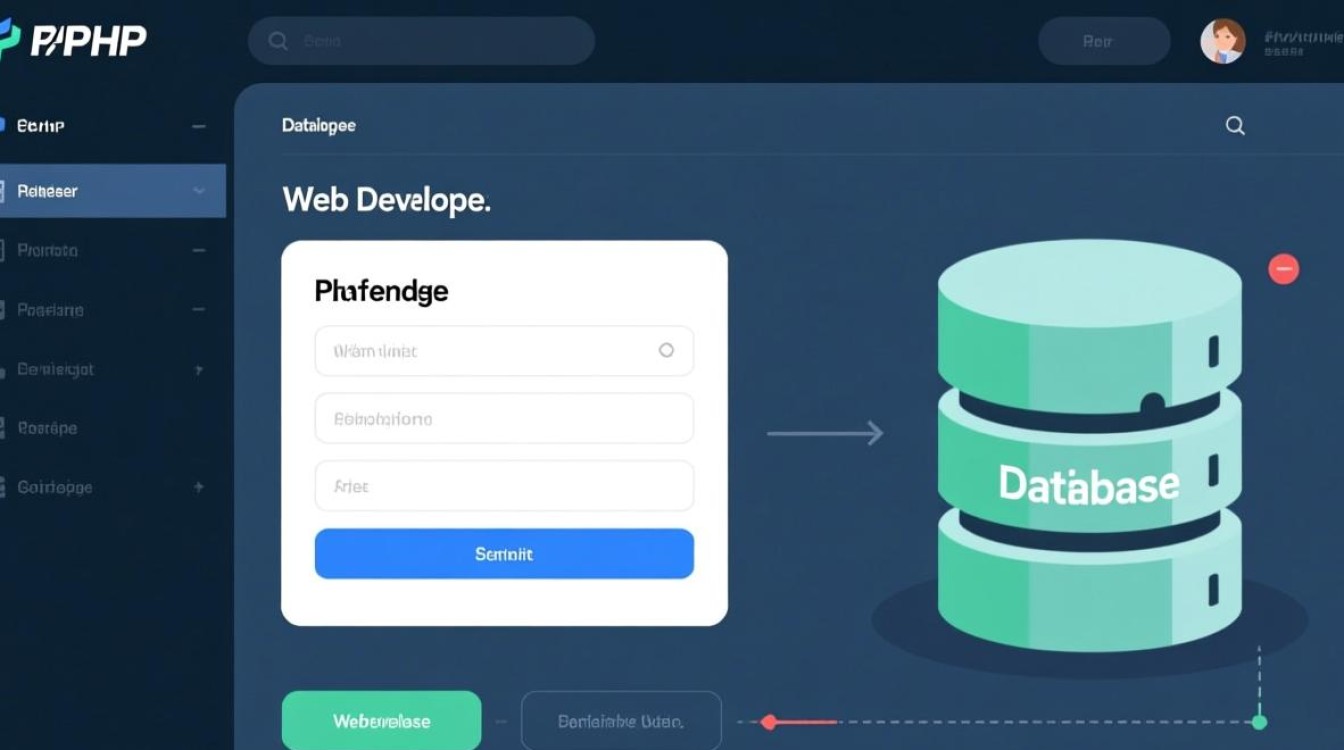
Task: Click the green Database cylinder illustration
Action: click(1088, 450)
